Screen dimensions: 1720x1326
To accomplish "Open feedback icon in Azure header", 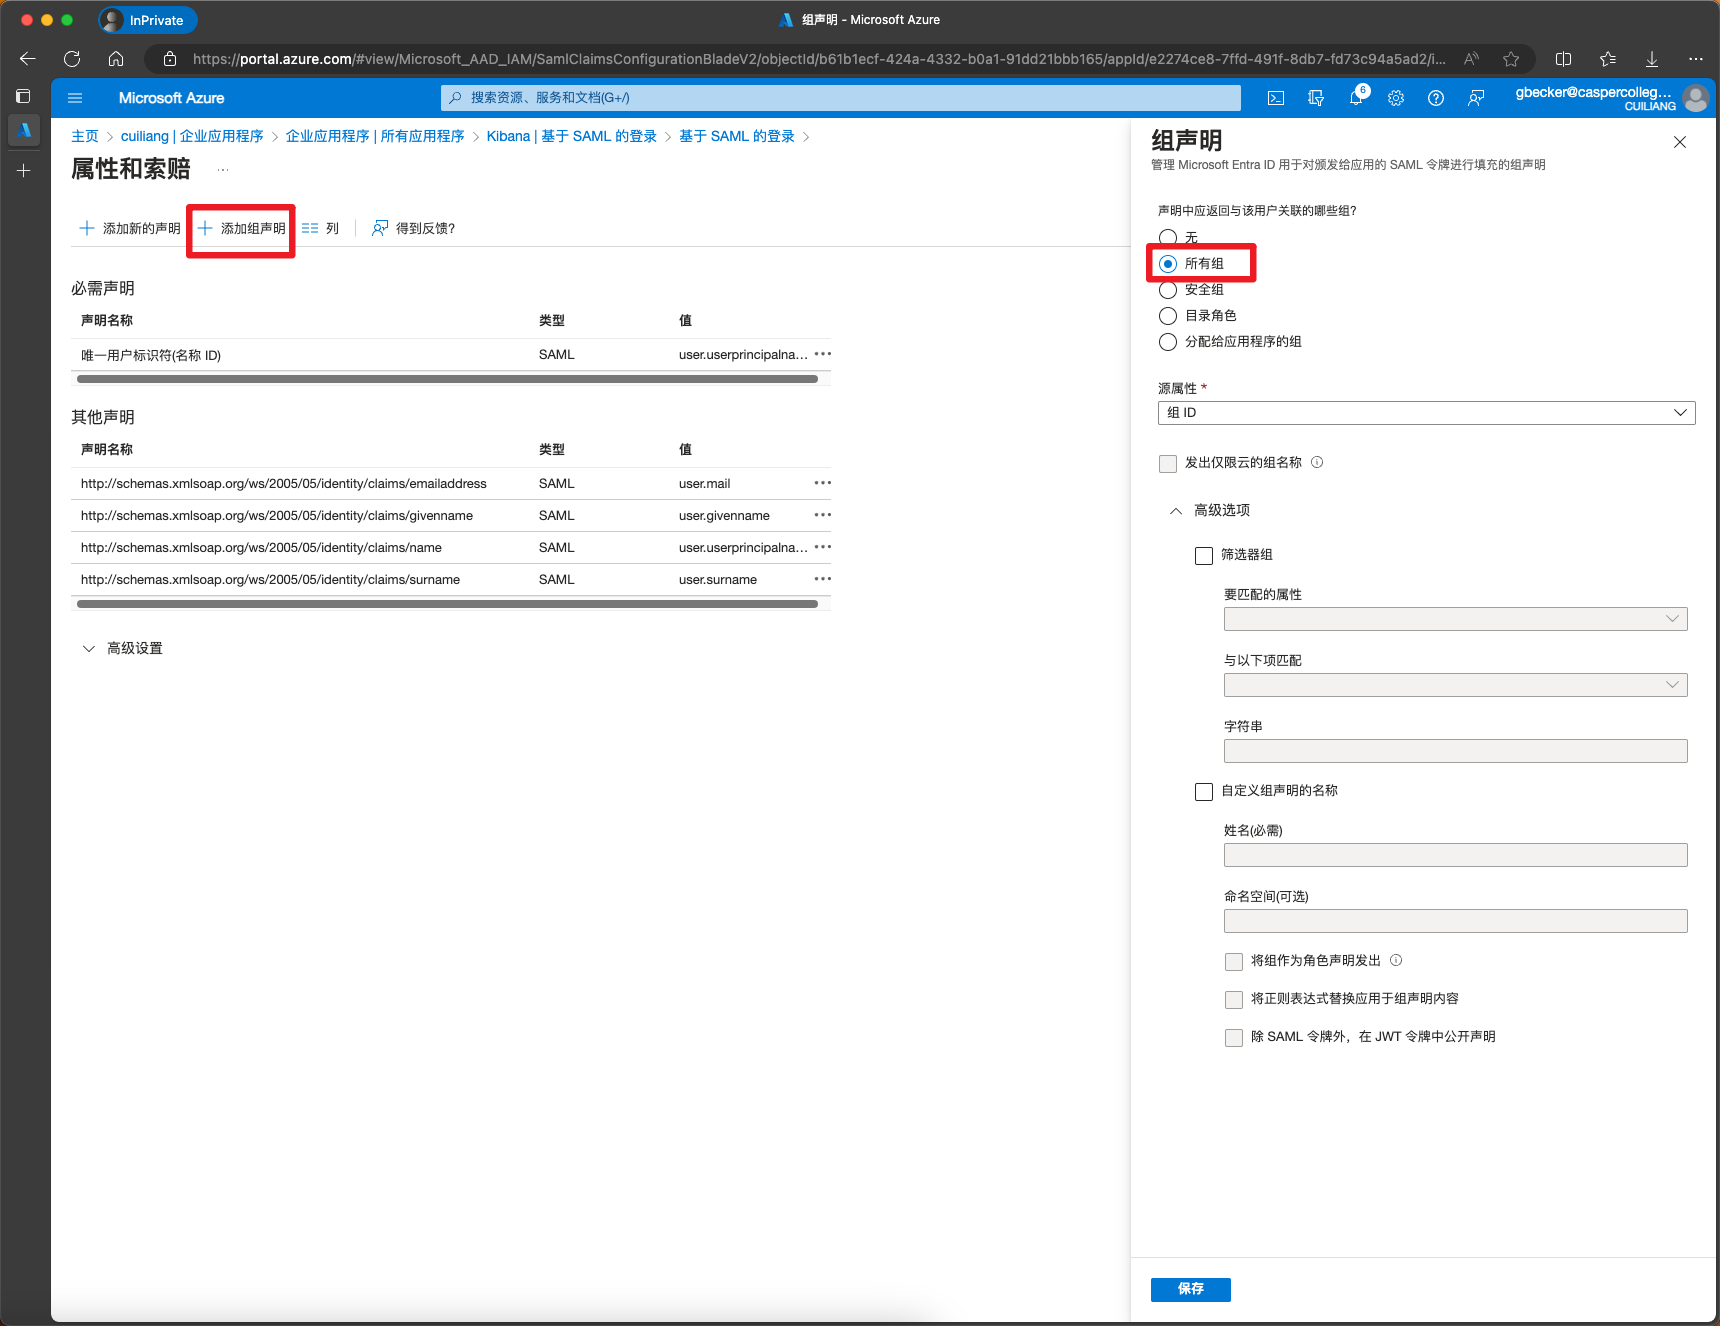I will tap(1476, 98).
